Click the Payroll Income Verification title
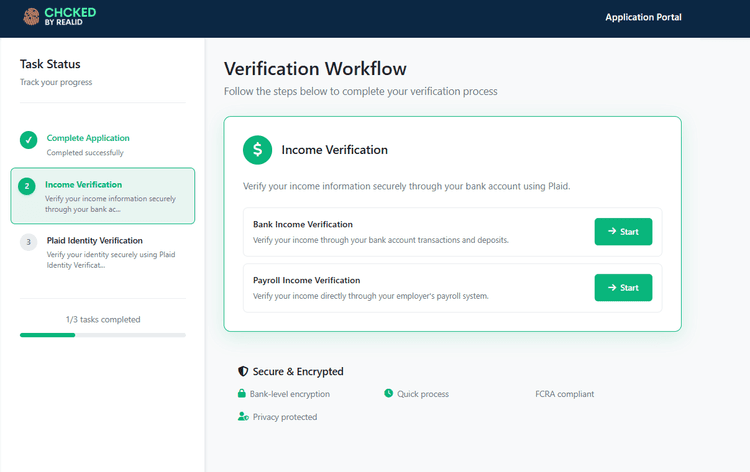 coord(307,280)
